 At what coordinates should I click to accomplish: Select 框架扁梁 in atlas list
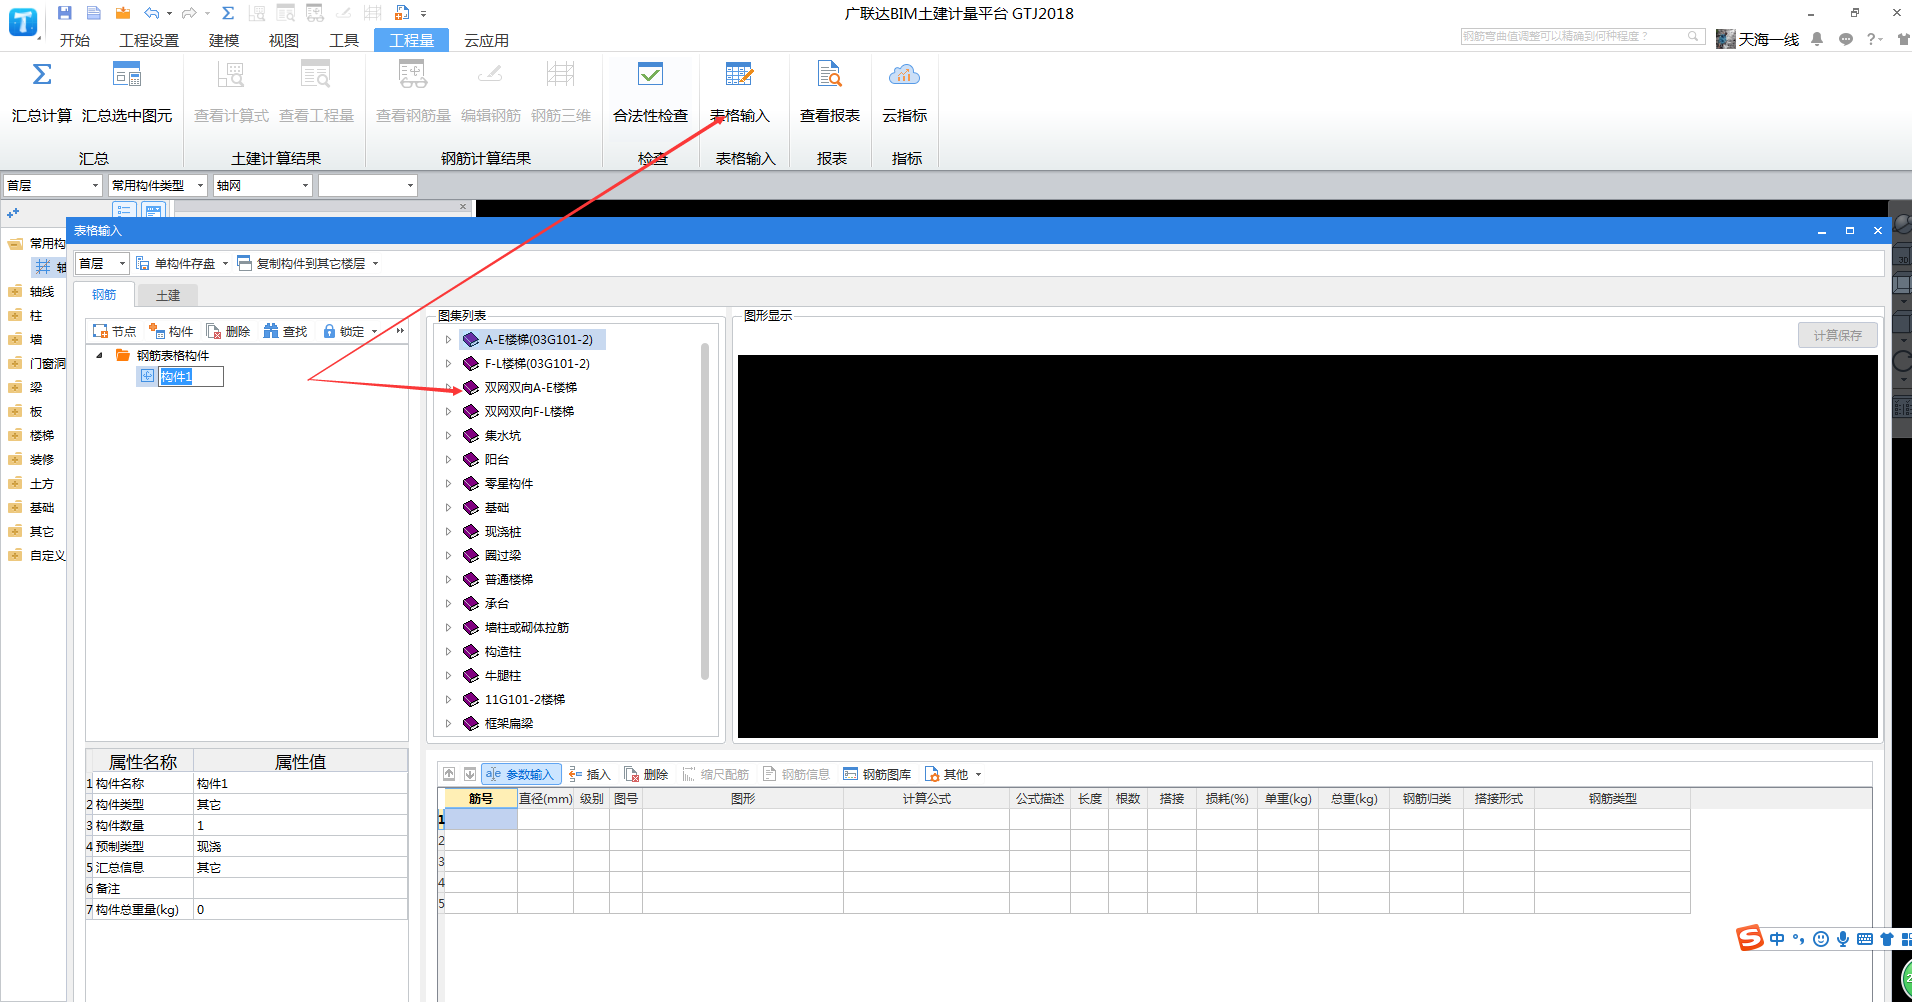point(508,724)
